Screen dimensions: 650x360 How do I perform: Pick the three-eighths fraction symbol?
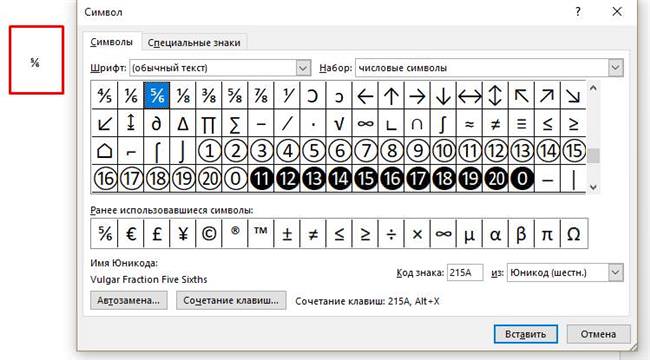[x=209, y=96]
